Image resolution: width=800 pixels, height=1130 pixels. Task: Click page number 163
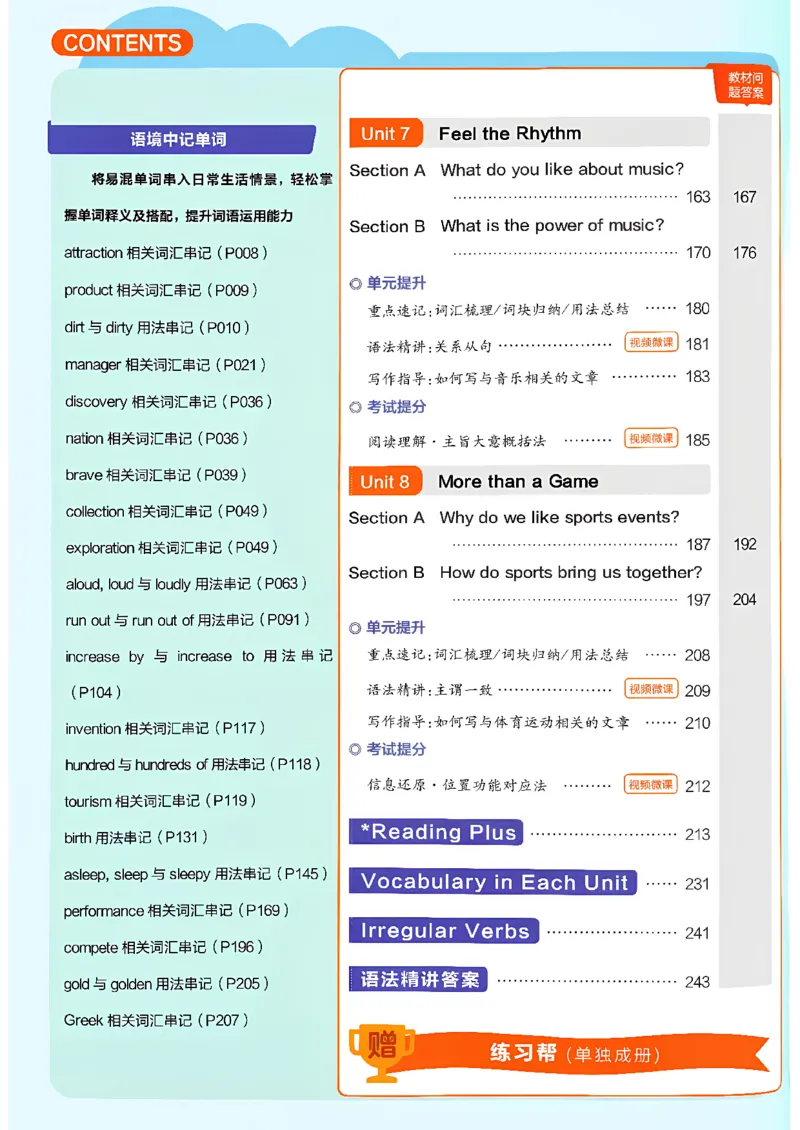coord(698,197)
